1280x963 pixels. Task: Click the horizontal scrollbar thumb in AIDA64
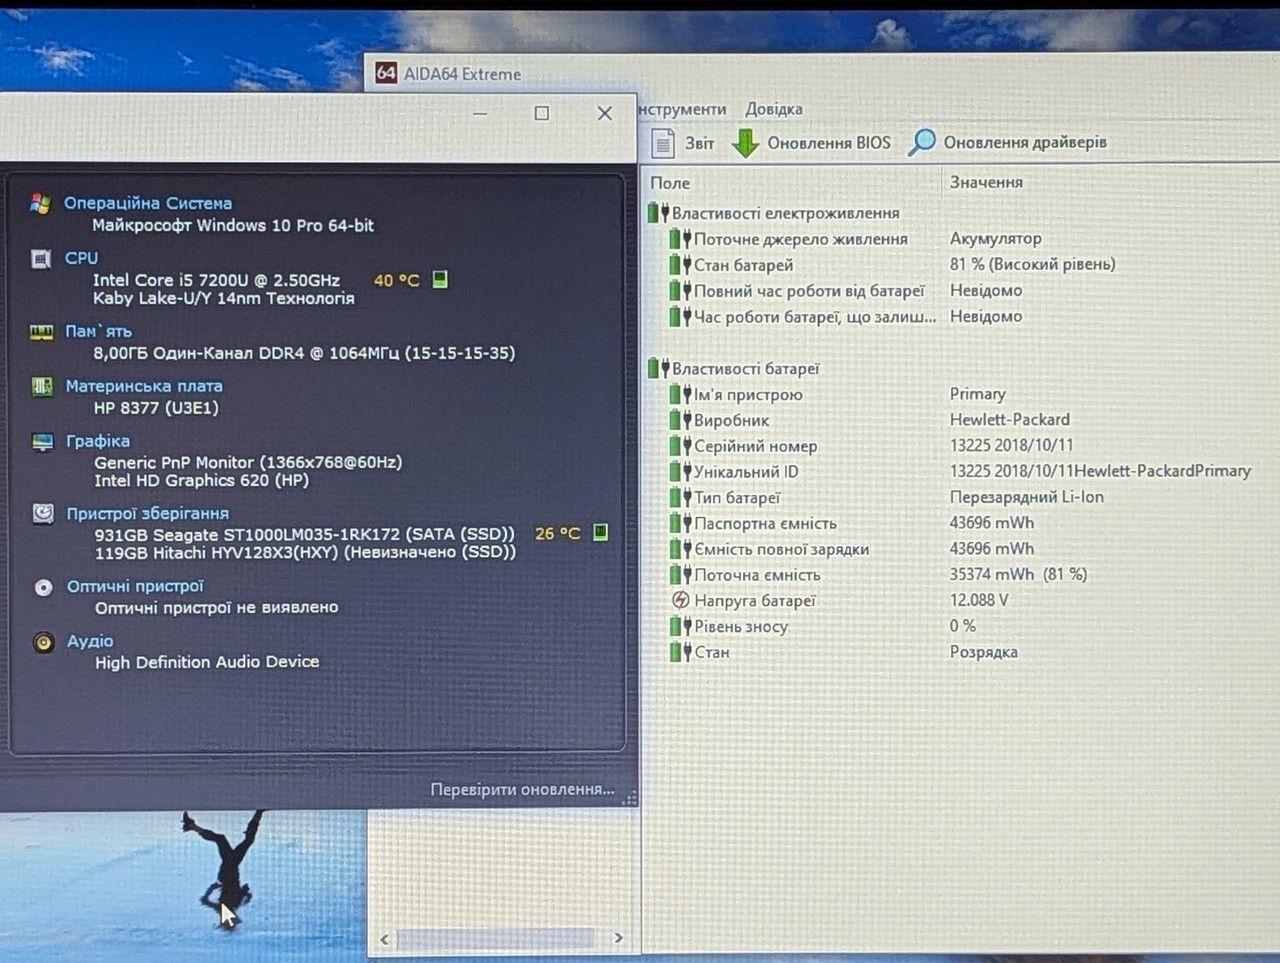tap(496, 939)
